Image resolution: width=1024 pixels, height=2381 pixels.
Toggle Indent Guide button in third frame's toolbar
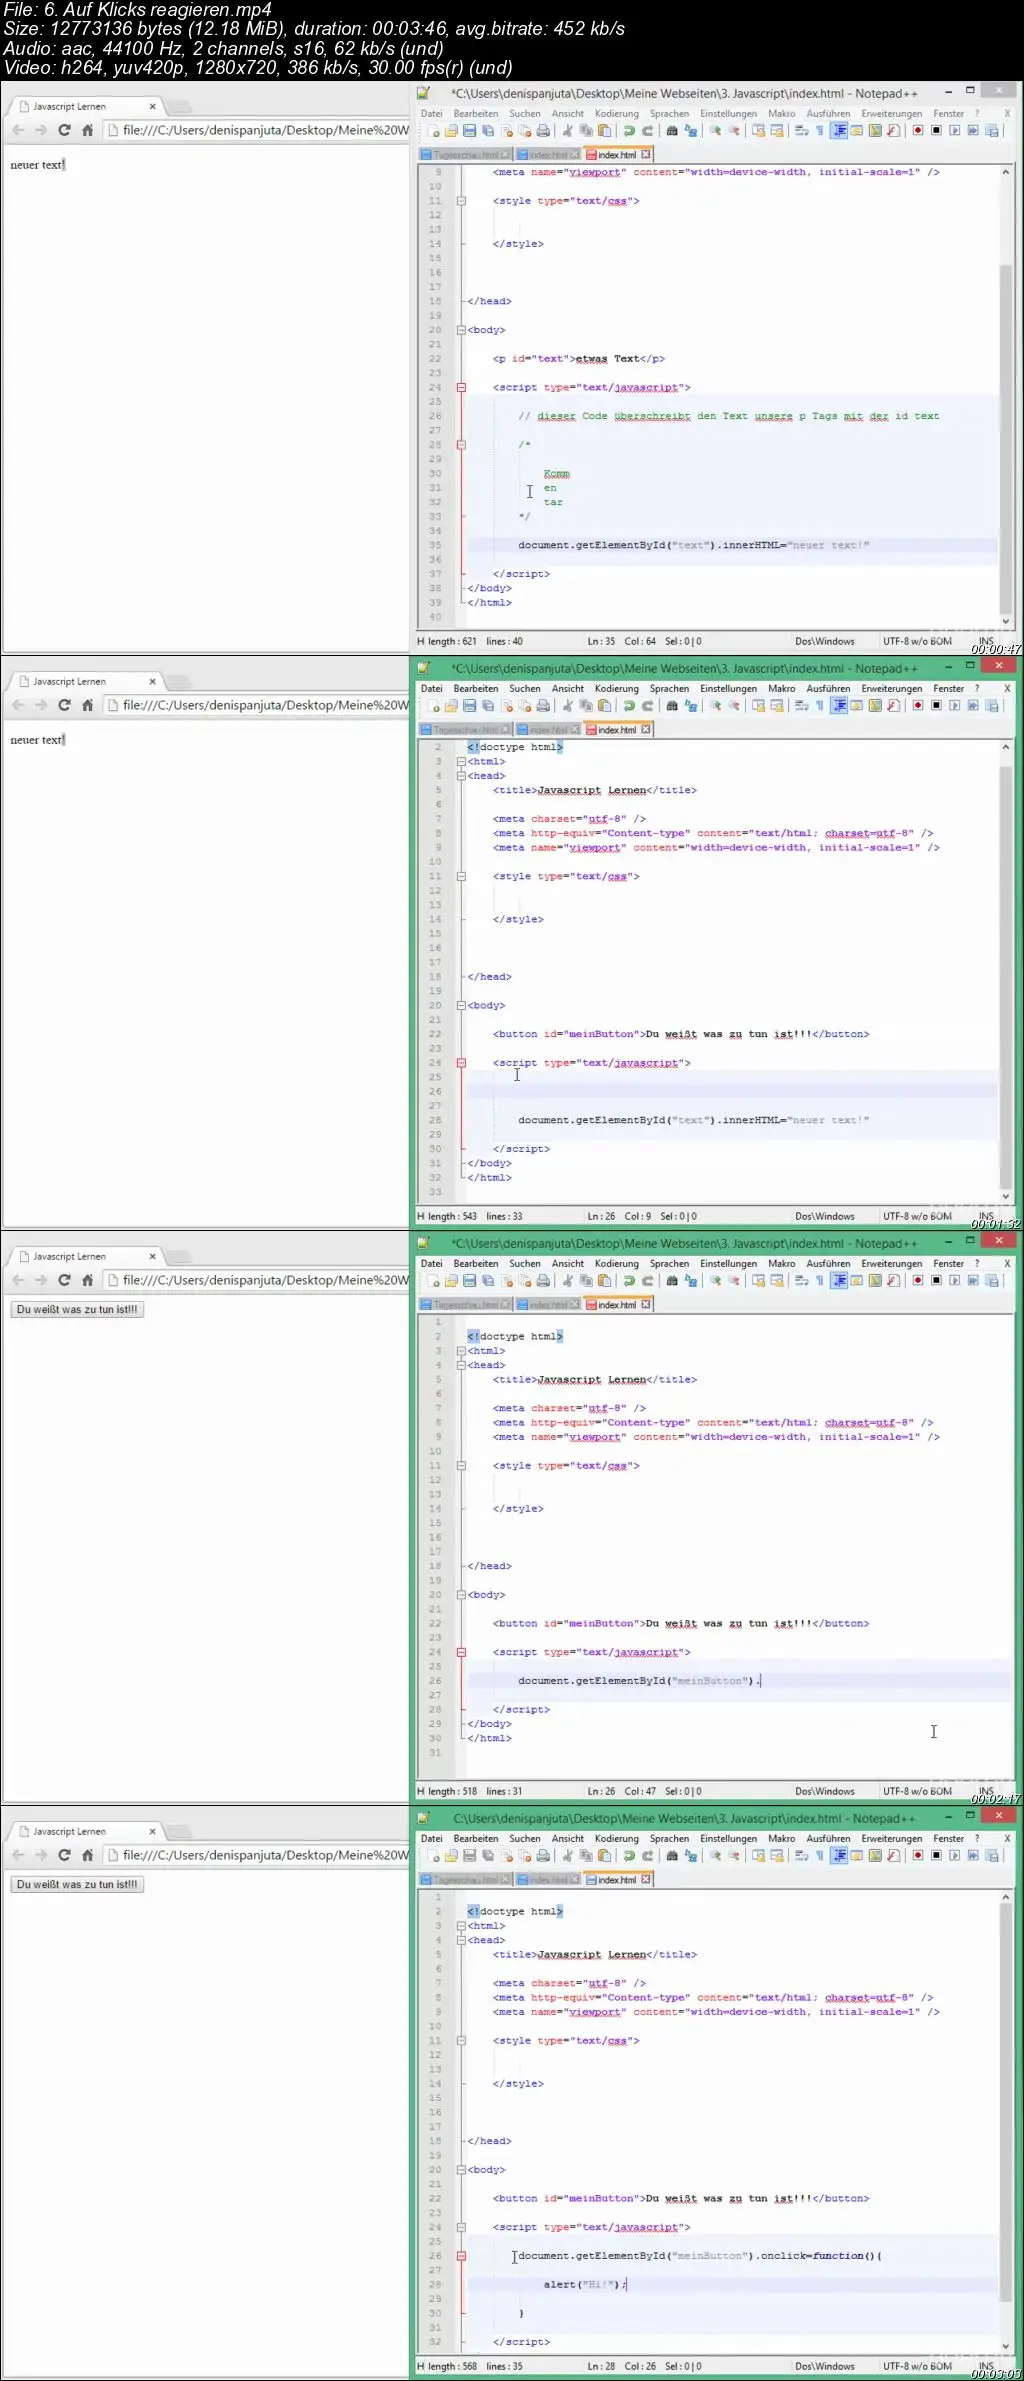[839, 1281]
